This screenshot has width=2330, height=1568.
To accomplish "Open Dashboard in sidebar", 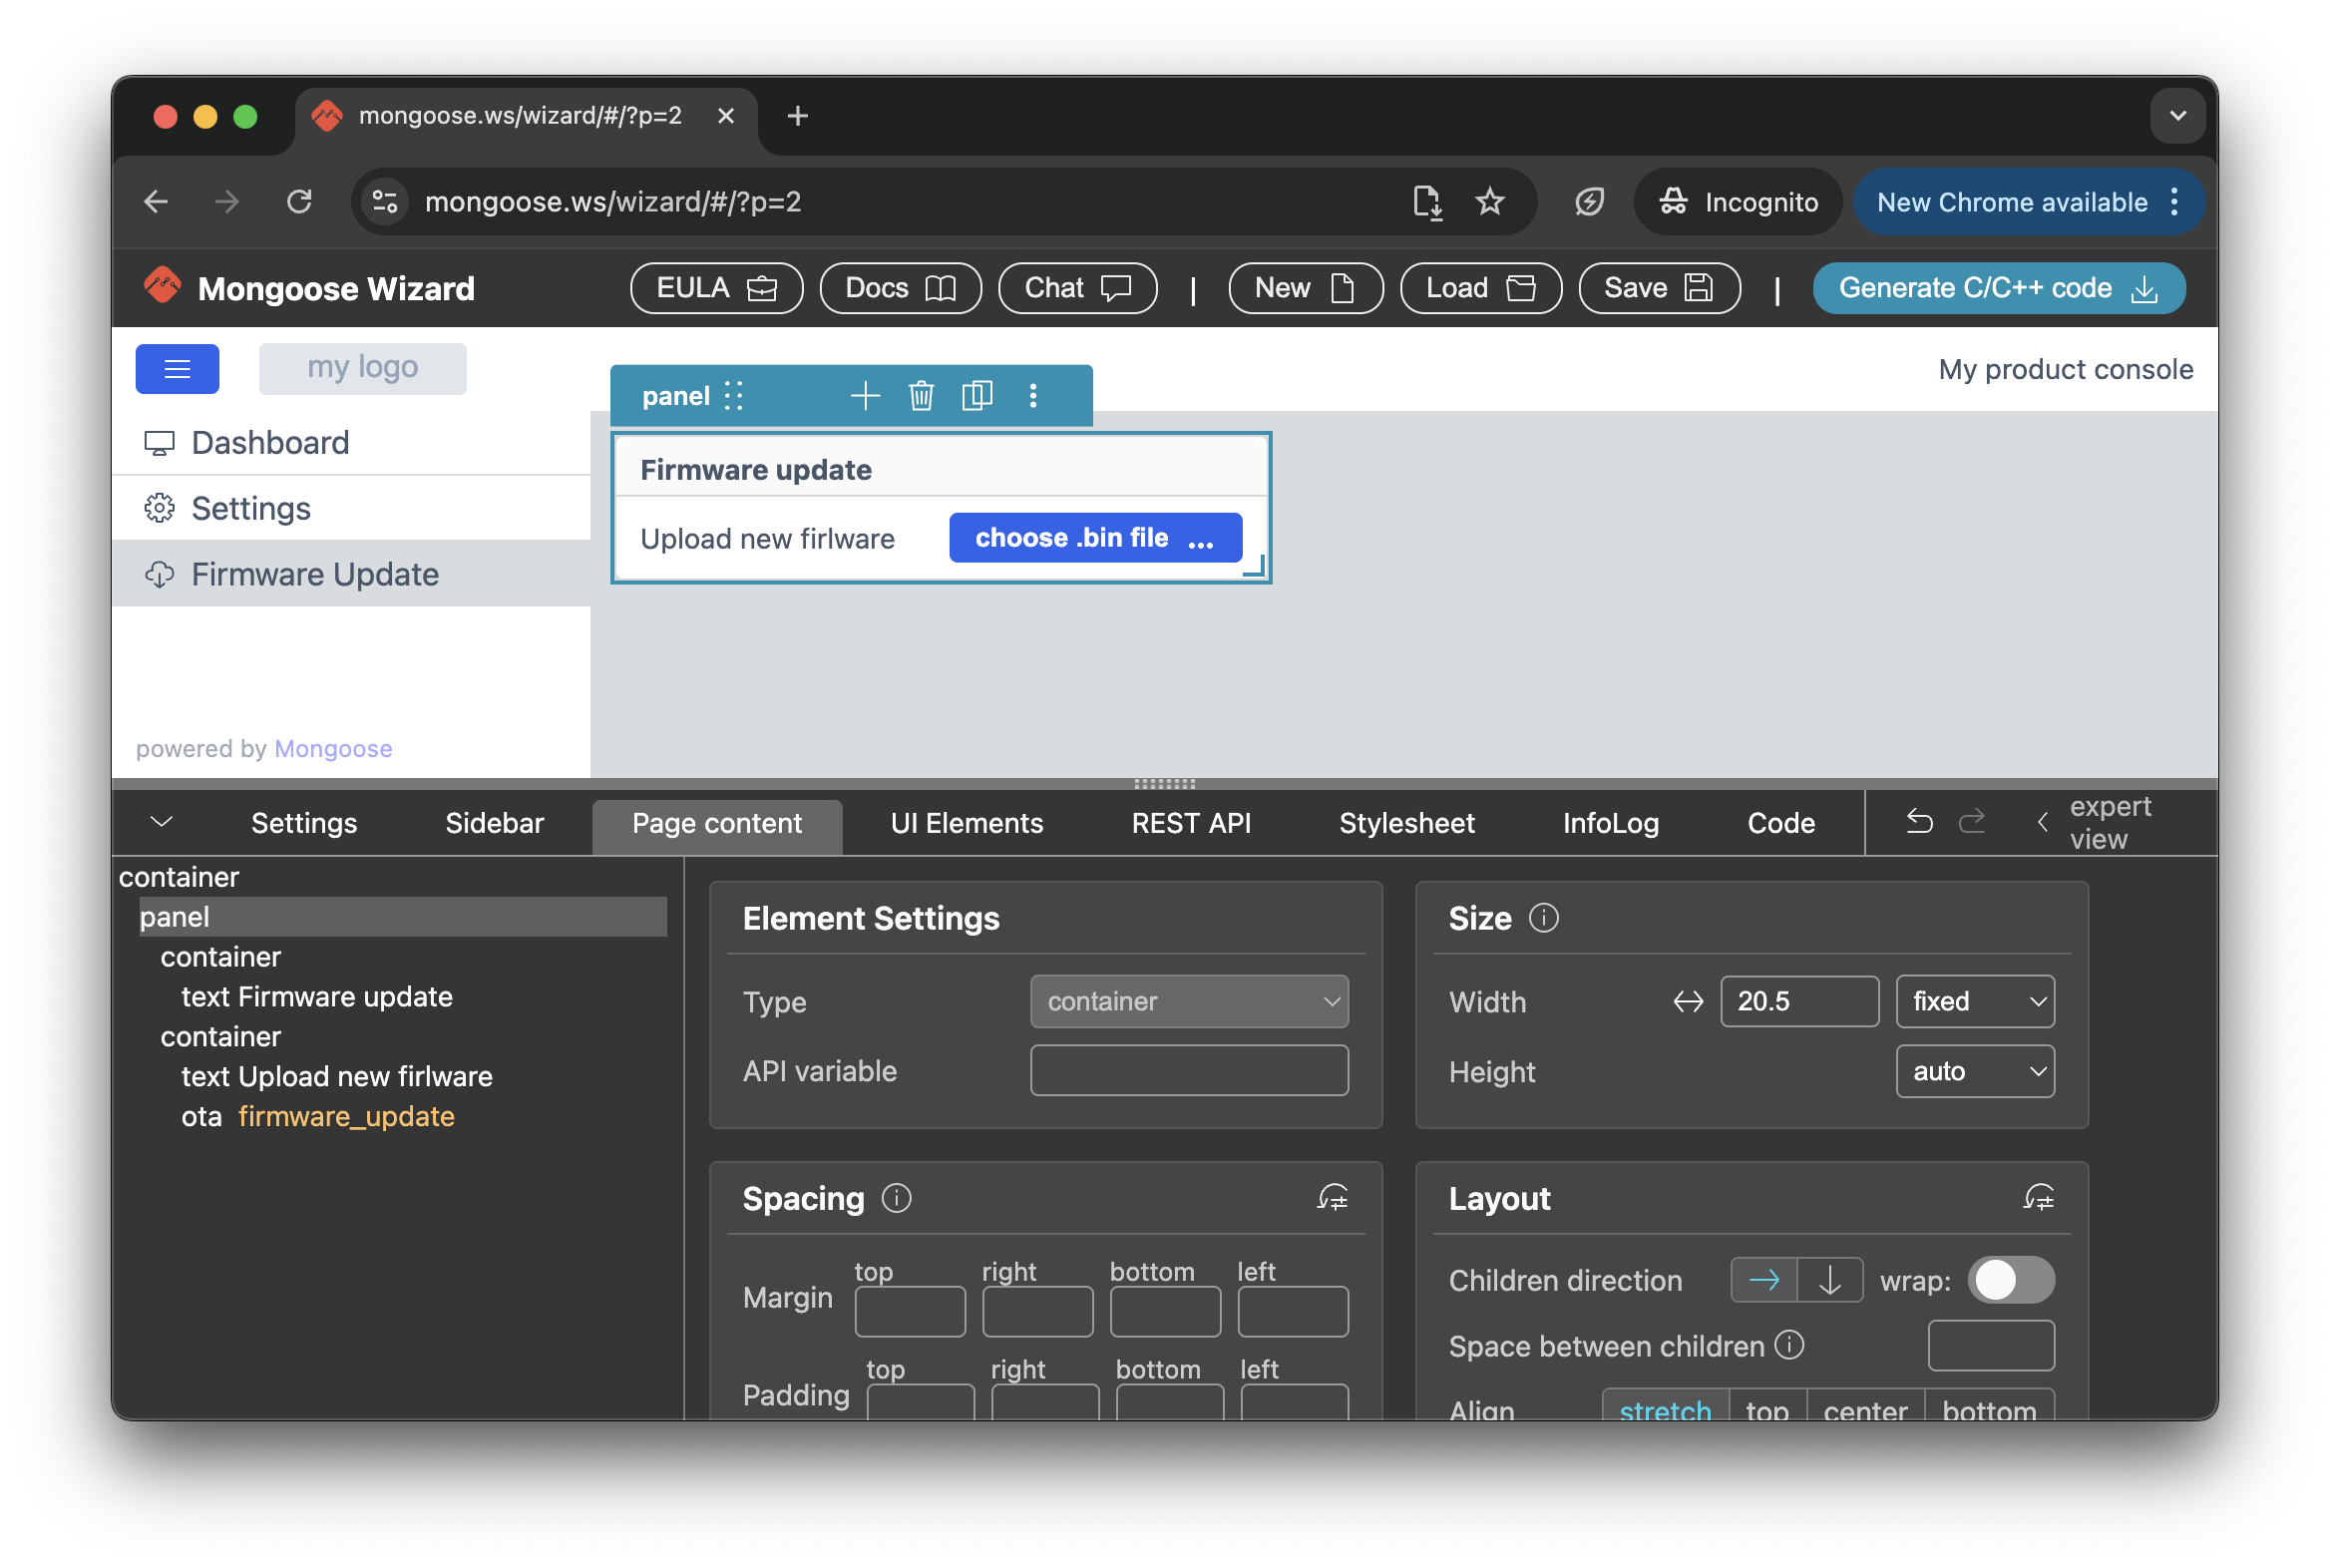I will click(x=352, y=442).
